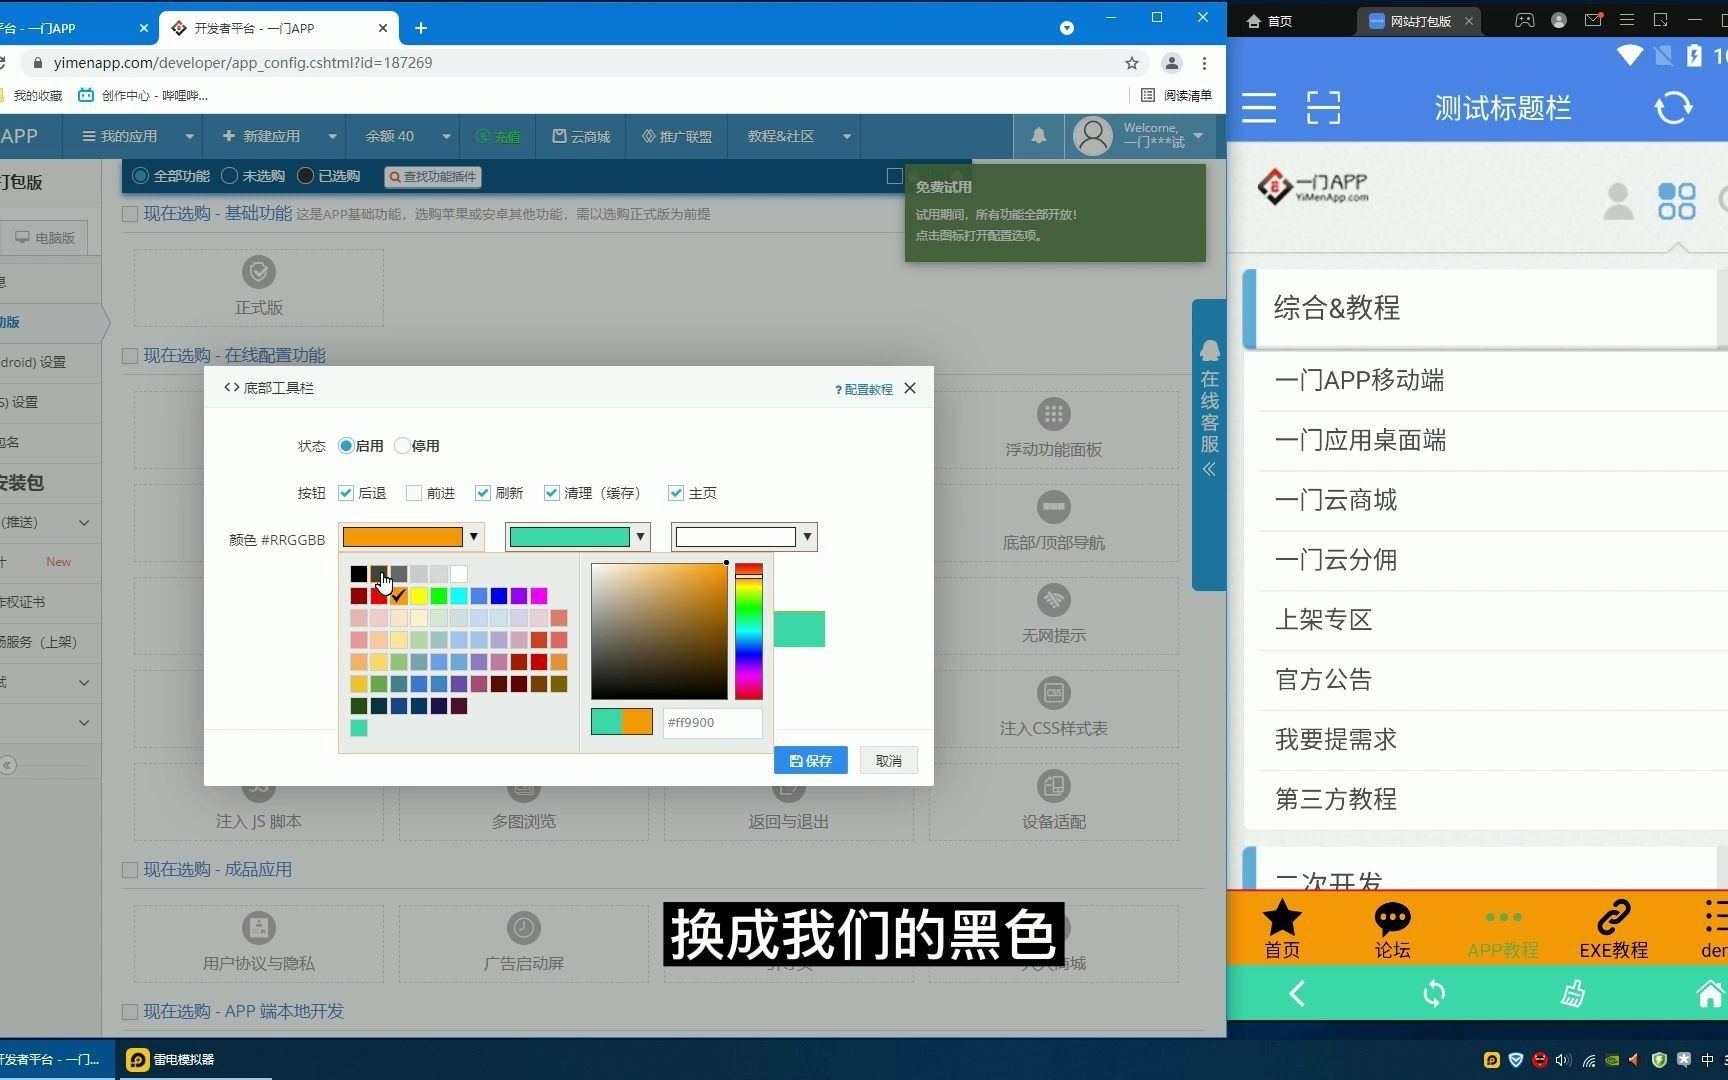This screenshot has width=1728, height=1080.
Task: Click the #ff9900 hex color input field
Action: click(x=712, y=722)
